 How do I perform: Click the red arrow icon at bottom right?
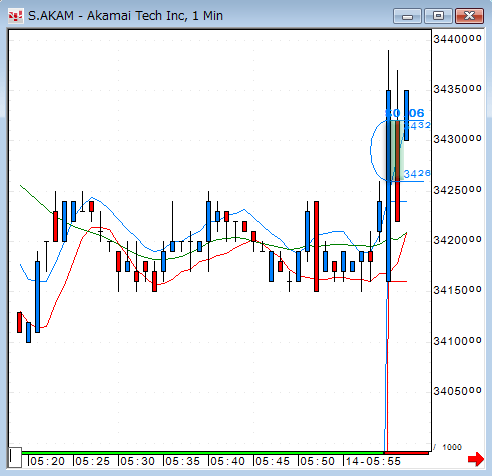(x=476, y=459)
